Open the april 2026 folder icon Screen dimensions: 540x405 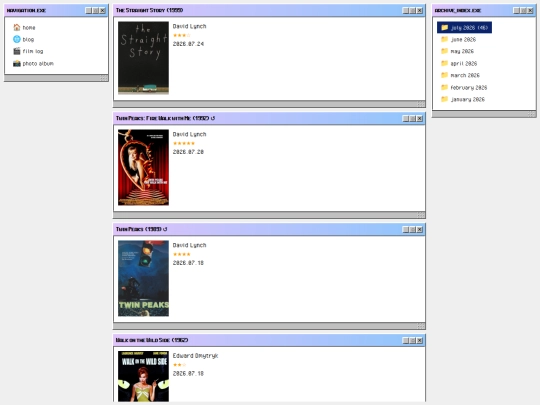(x=444, y=63)
